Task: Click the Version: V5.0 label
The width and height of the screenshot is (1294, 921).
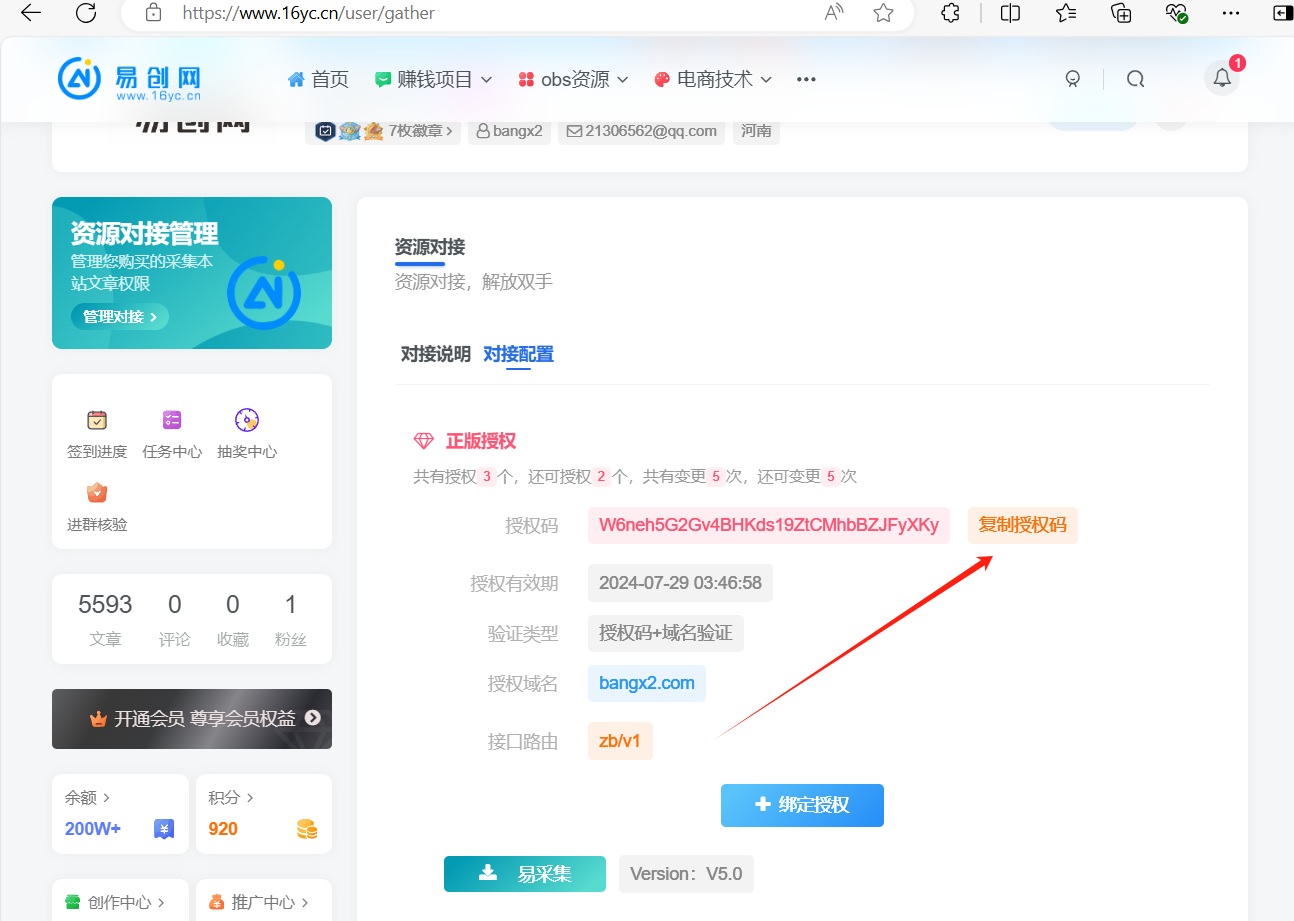Action: [x=686, y=874]
